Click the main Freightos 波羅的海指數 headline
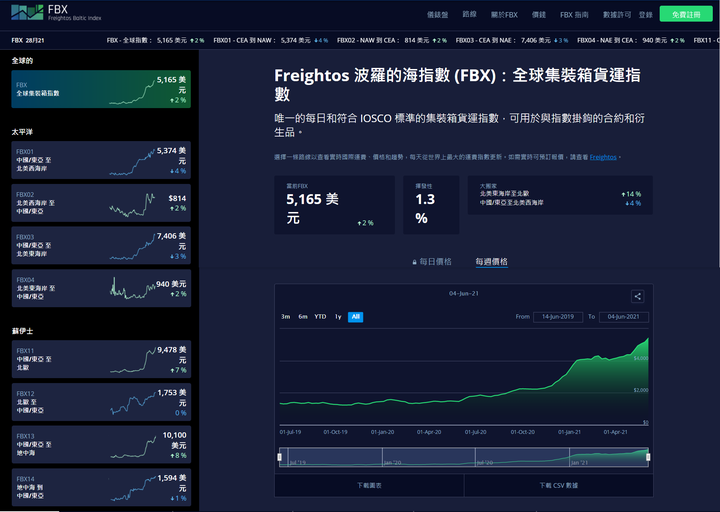Viewport: 720px width, 512px height. [x=457, y=84]
